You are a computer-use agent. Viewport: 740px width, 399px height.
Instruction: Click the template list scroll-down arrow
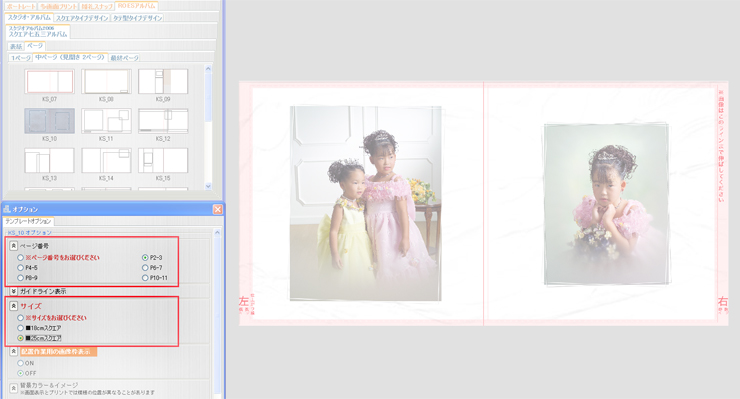[x=208, y=186]
